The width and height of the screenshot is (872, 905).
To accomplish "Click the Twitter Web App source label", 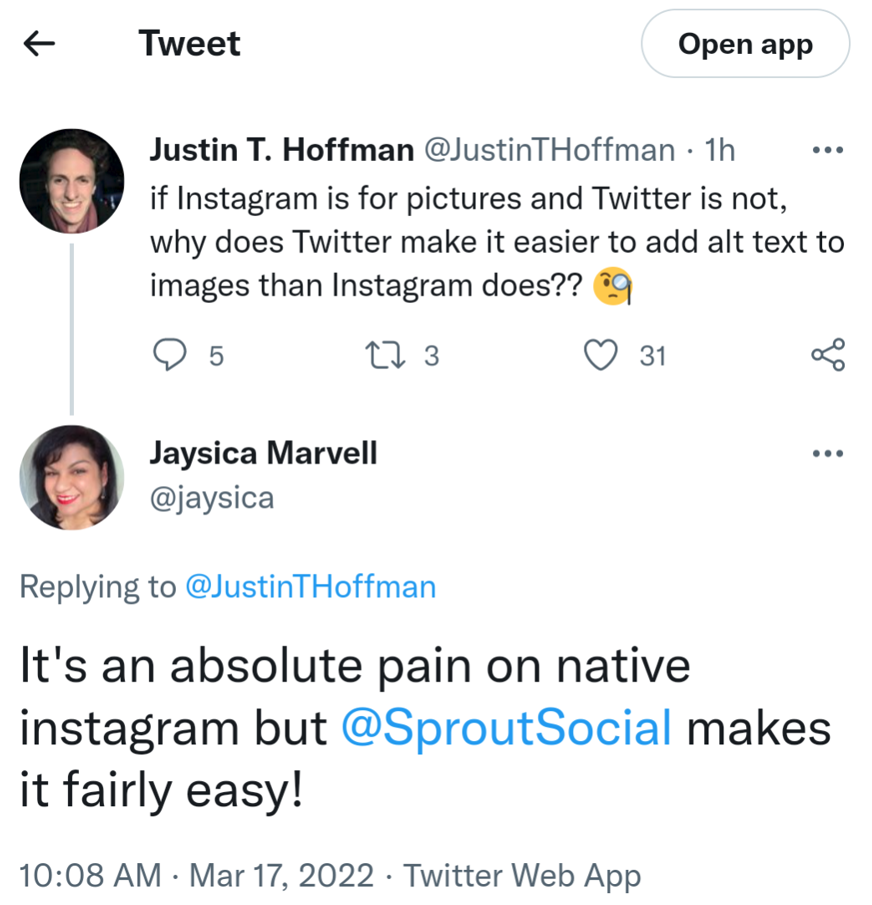I will tap(522, 875).
